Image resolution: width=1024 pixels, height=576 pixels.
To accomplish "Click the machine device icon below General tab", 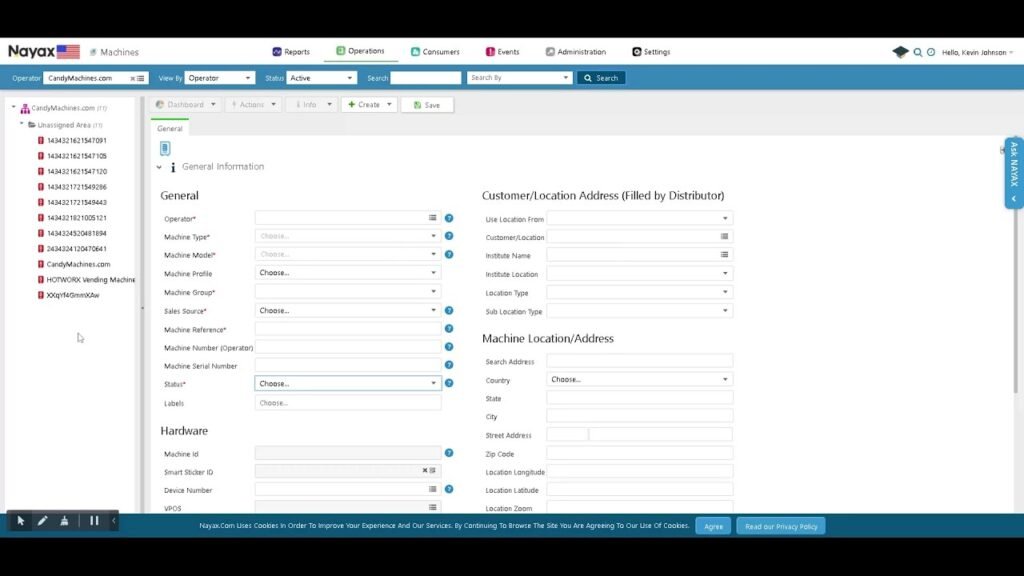I will tap(165, 148).
